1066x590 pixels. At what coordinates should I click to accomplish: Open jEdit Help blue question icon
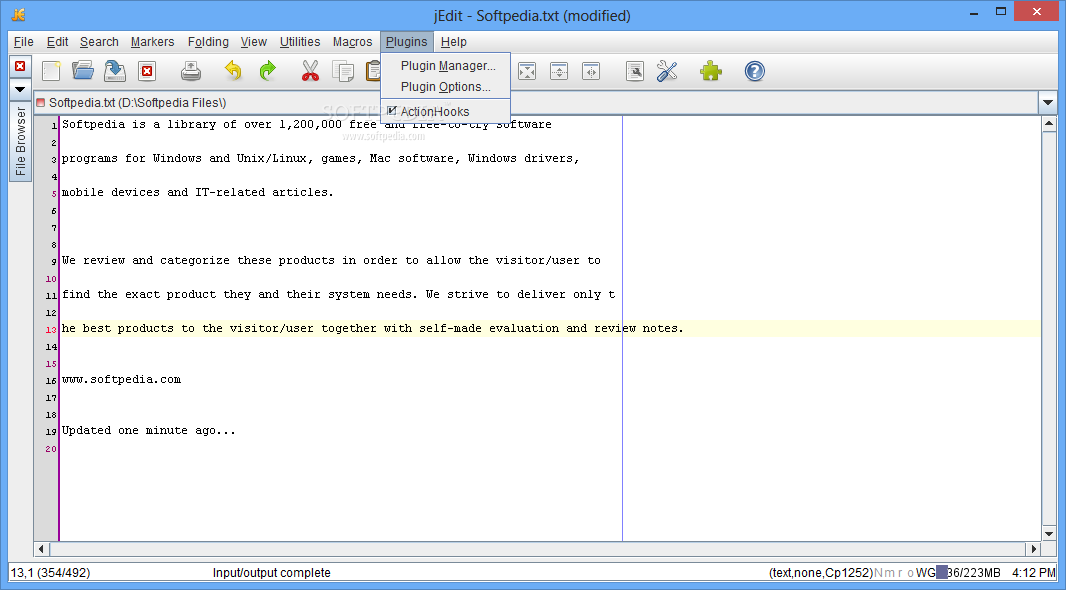(755, 71)
